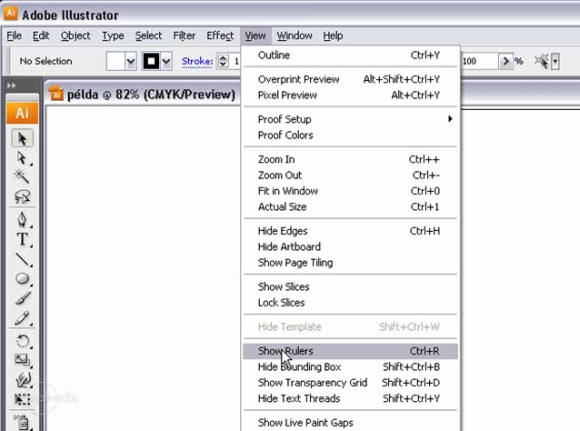Screen dimensions: 580x431
Task: Select Pixel Preview
Action: [350, 95]
